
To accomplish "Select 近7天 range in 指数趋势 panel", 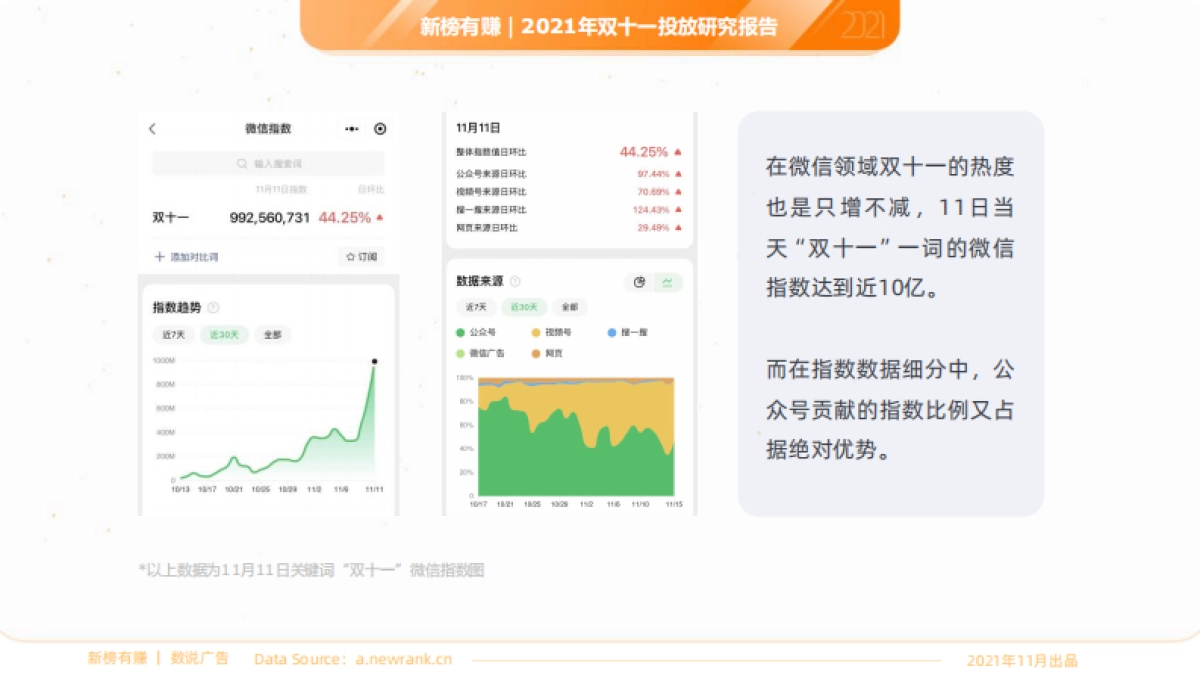I will [171, 335].
